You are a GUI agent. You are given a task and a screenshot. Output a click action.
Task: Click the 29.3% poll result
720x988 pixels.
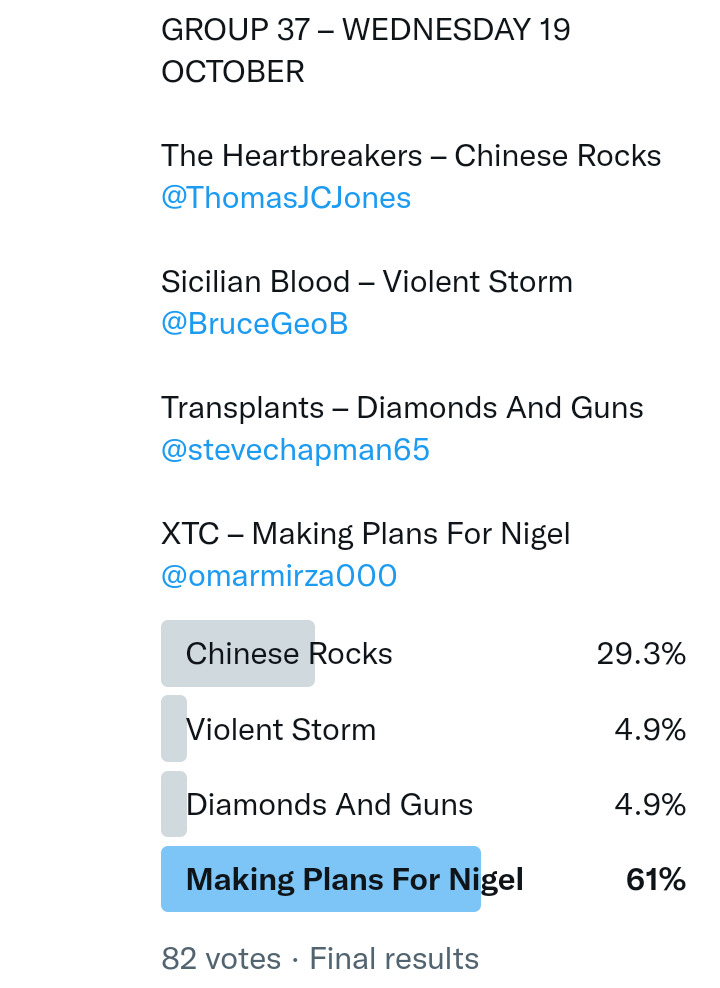click(x=641, y=654)
